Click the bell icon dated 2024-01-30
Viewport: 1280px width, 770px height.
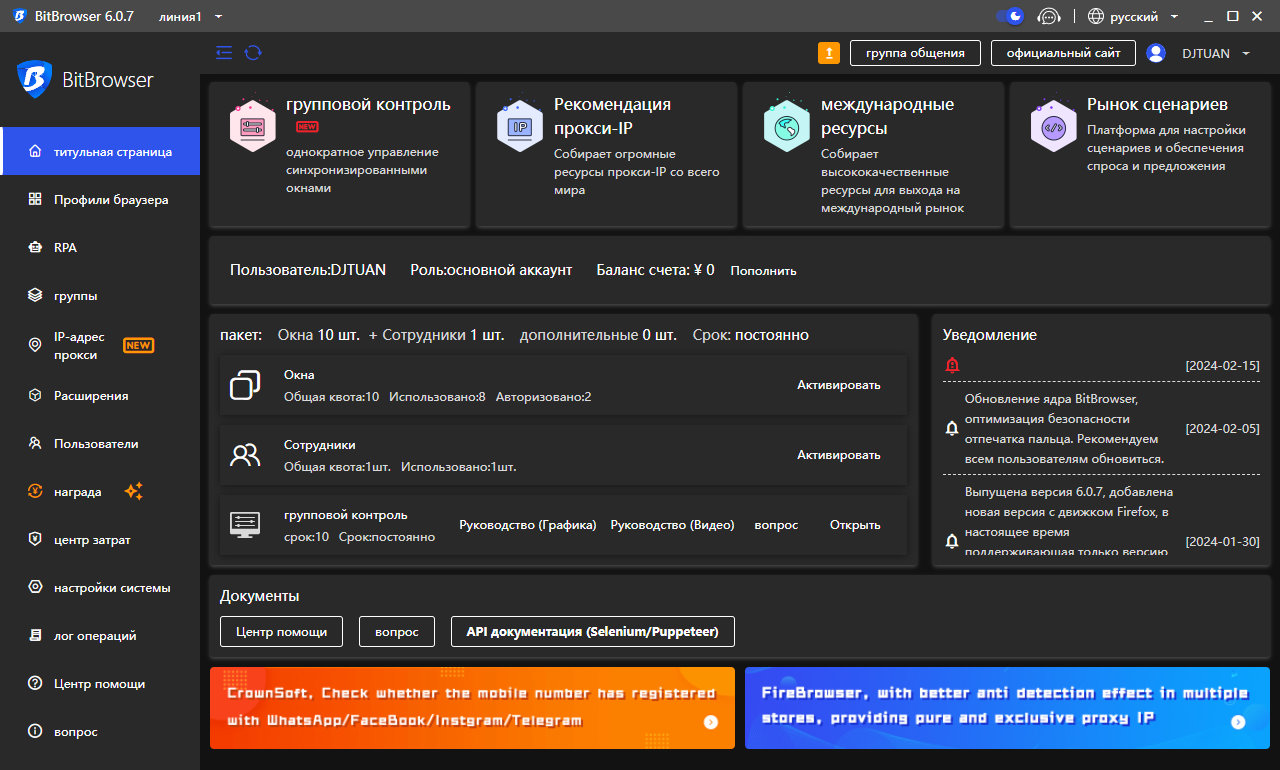pos(952,541)
